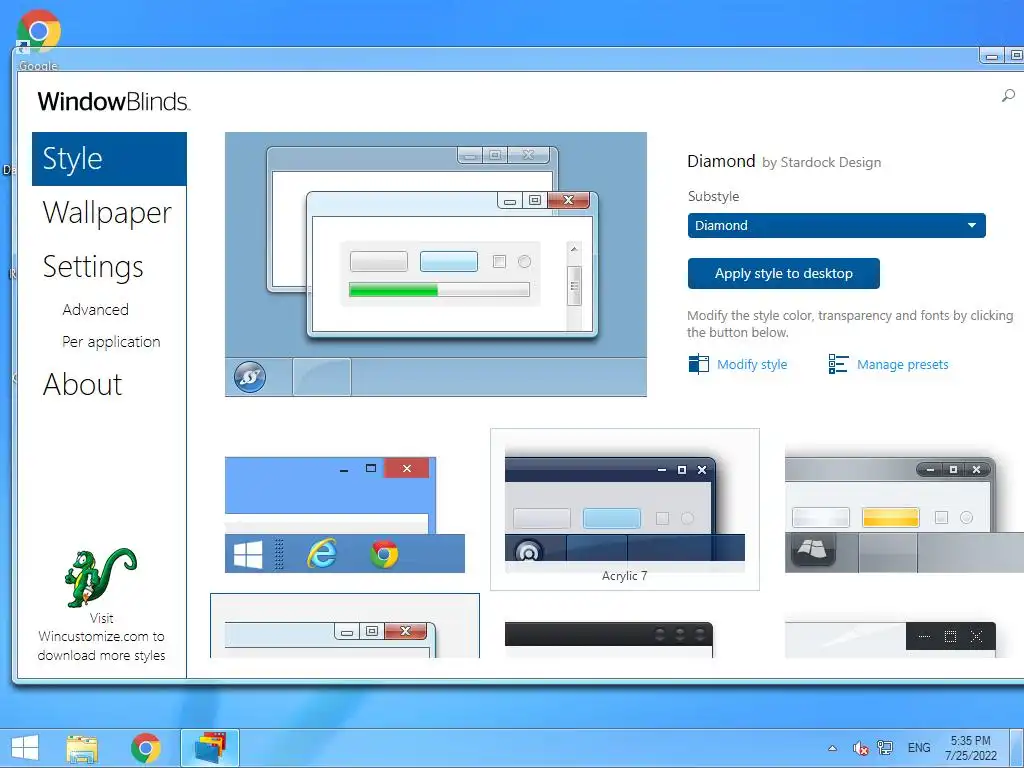Click Apply style to desktop button
The height and width of the screenshot is (768, 1024).
(784, 273)
